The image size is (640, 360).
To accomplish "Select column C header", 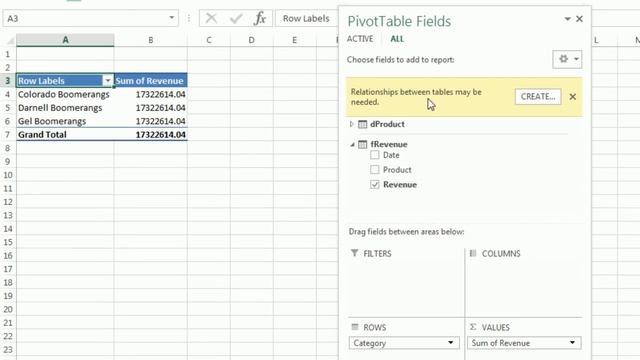I will (209, 40).
